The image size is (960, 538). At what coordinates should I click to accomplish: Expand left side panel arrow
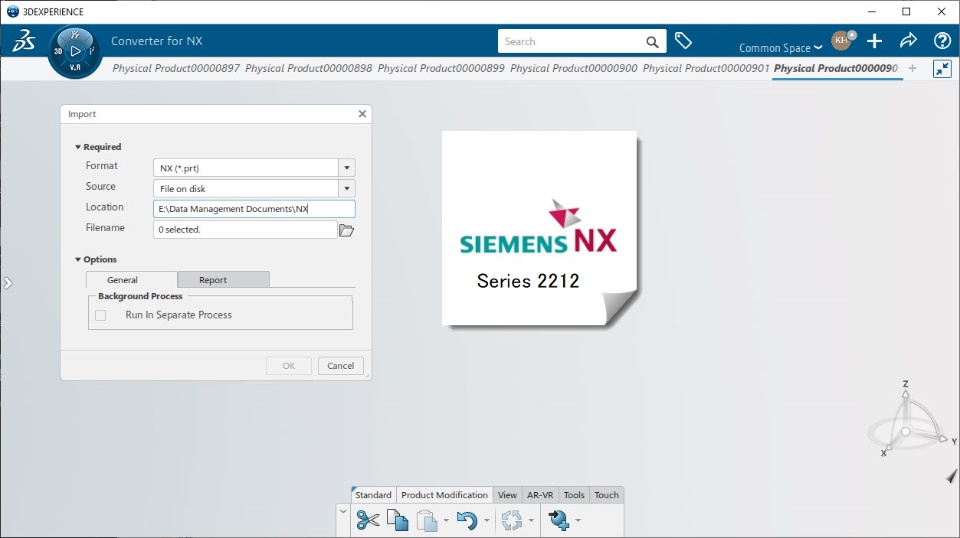pyautogui.click(x=7, y=283)
